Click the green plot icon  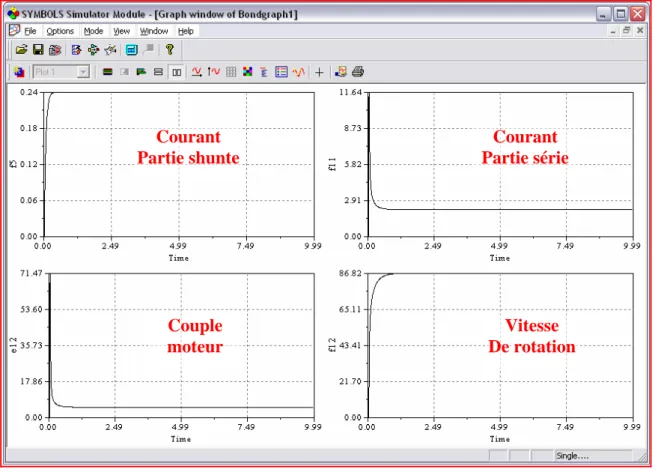pos(141,72)
